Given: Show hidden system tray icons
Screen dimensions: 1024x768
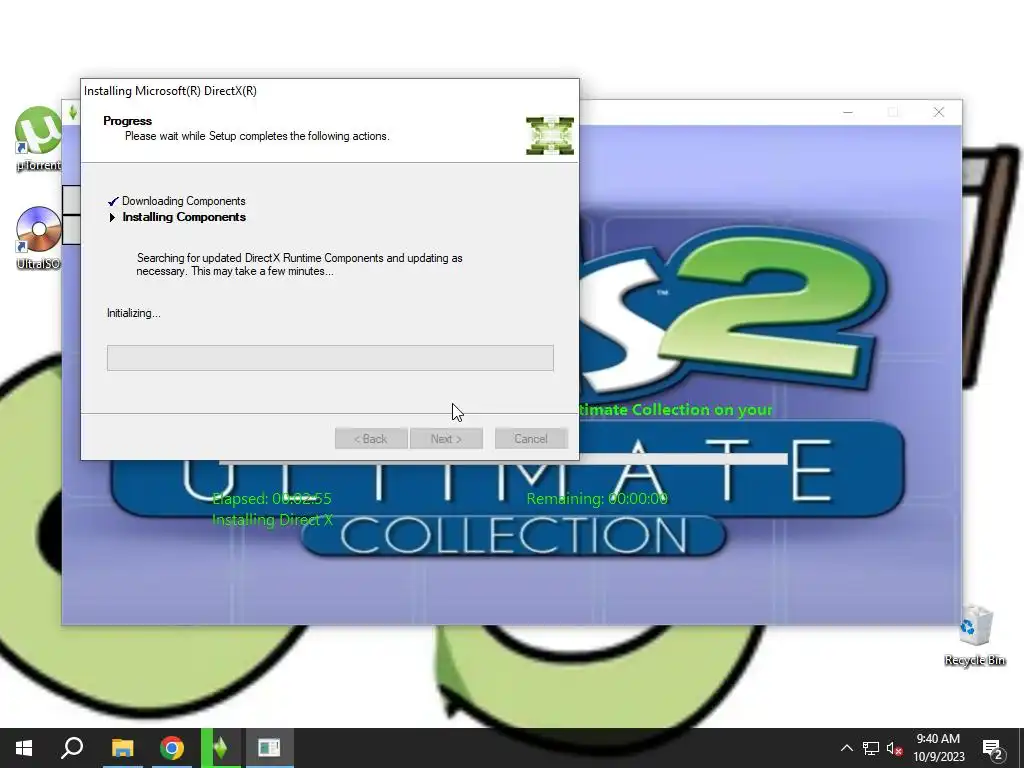Looking at the screenshot, I should tap(846, 748).
